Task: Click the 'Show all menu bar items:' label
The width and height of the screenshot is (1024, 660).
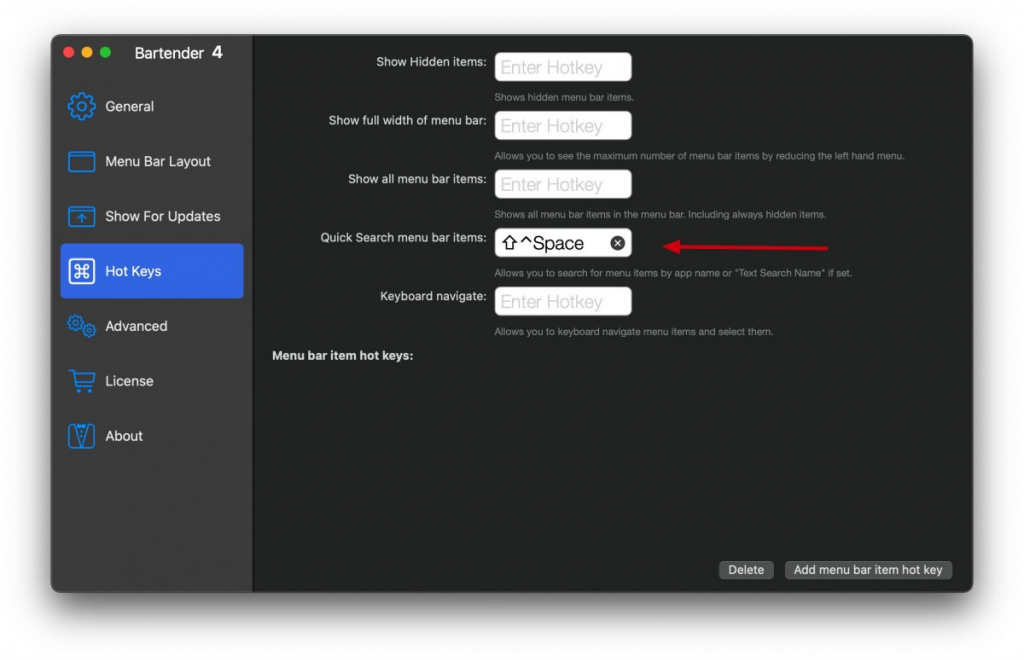Action: click(x=417, y=180)
